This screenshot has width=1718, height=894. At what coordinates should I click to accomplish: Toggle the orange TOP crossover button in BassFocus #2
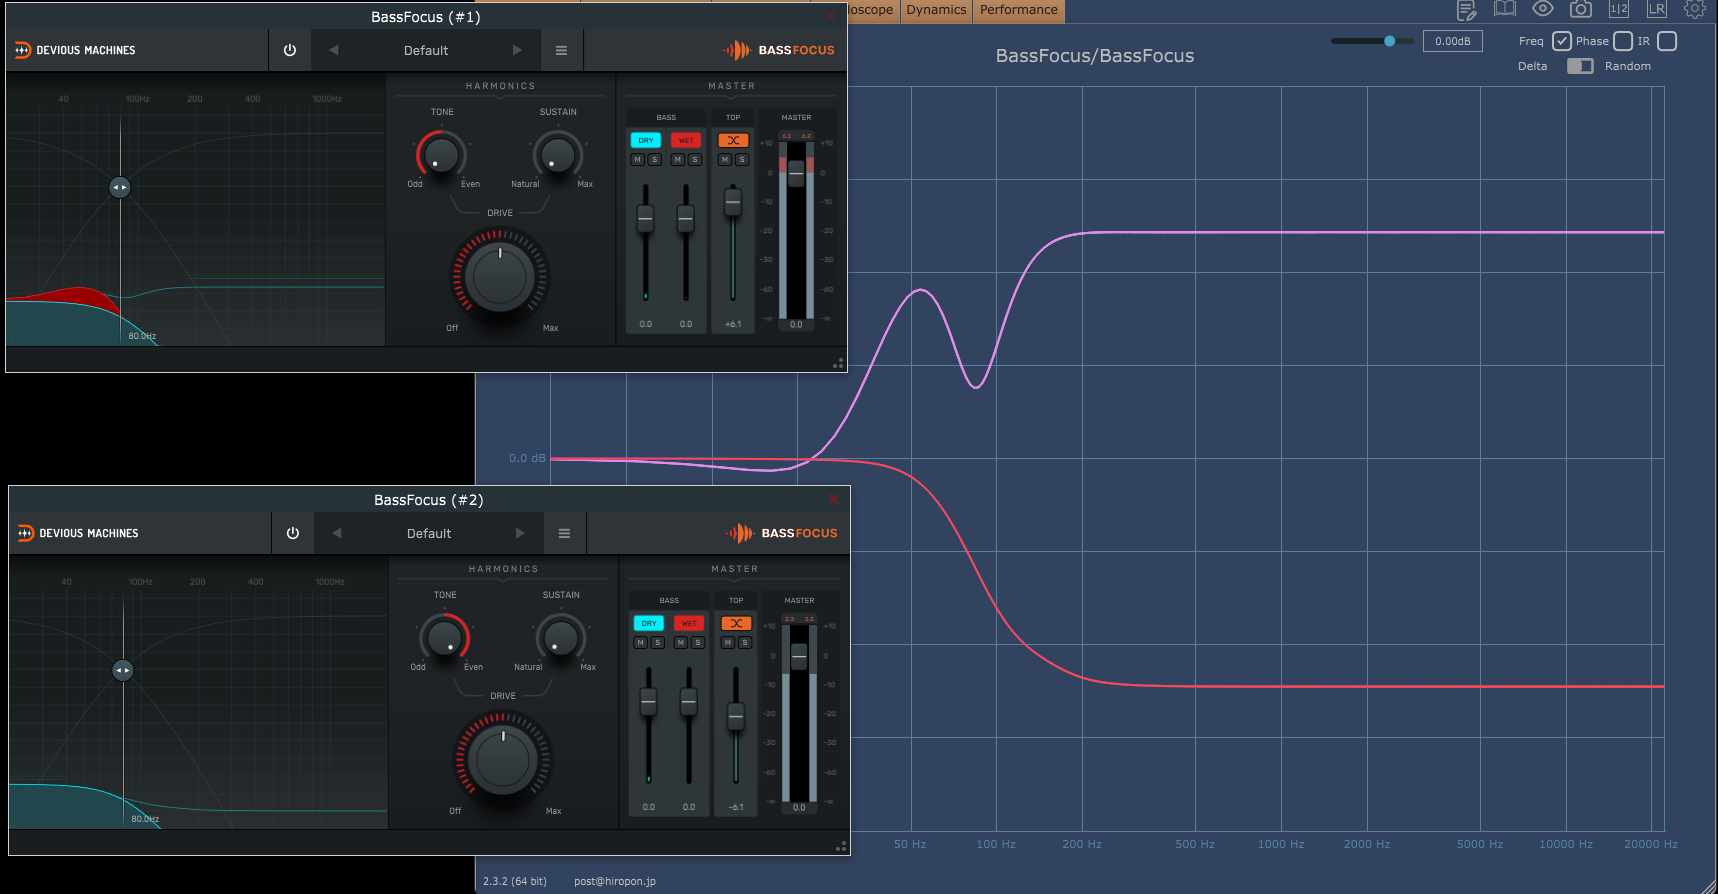(736, 623)
